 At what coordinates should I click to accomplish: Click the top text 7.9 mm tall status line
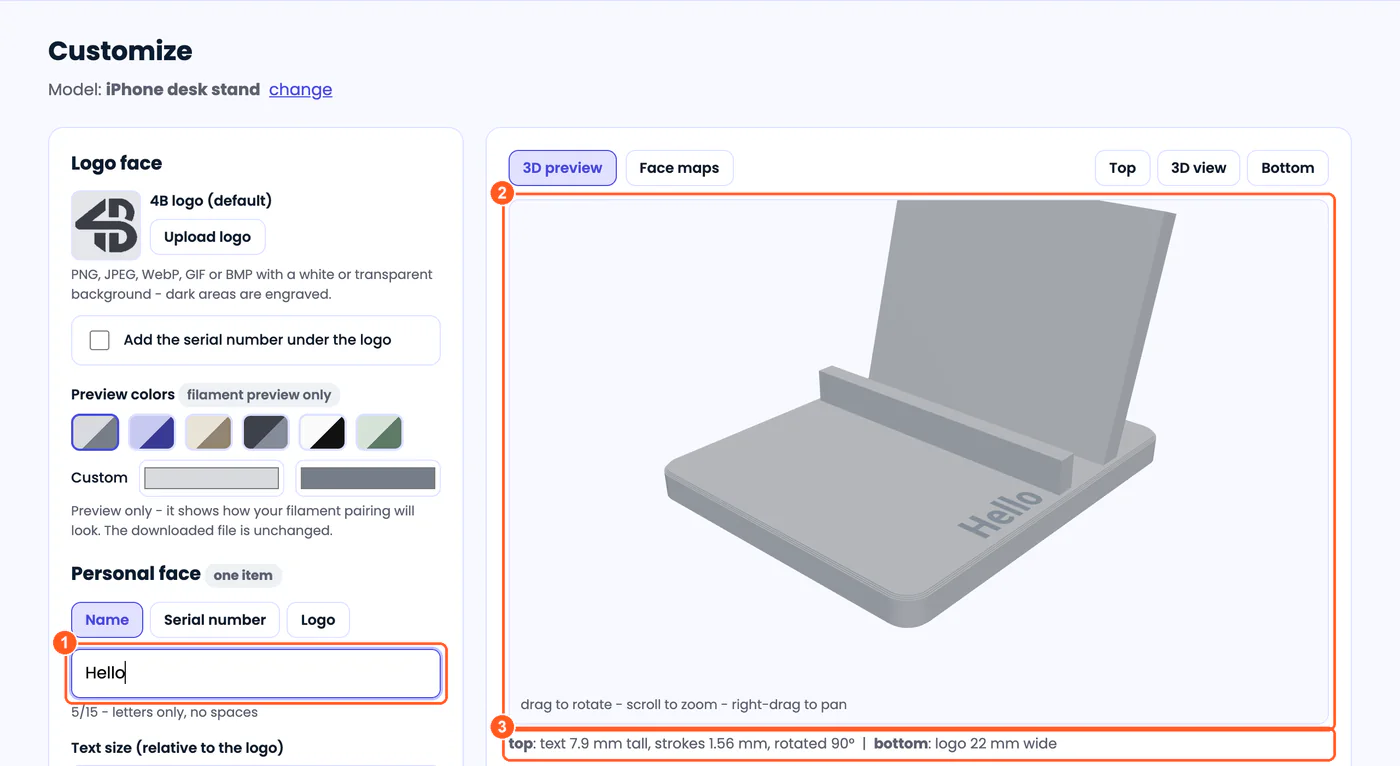[x=783, y=744]
